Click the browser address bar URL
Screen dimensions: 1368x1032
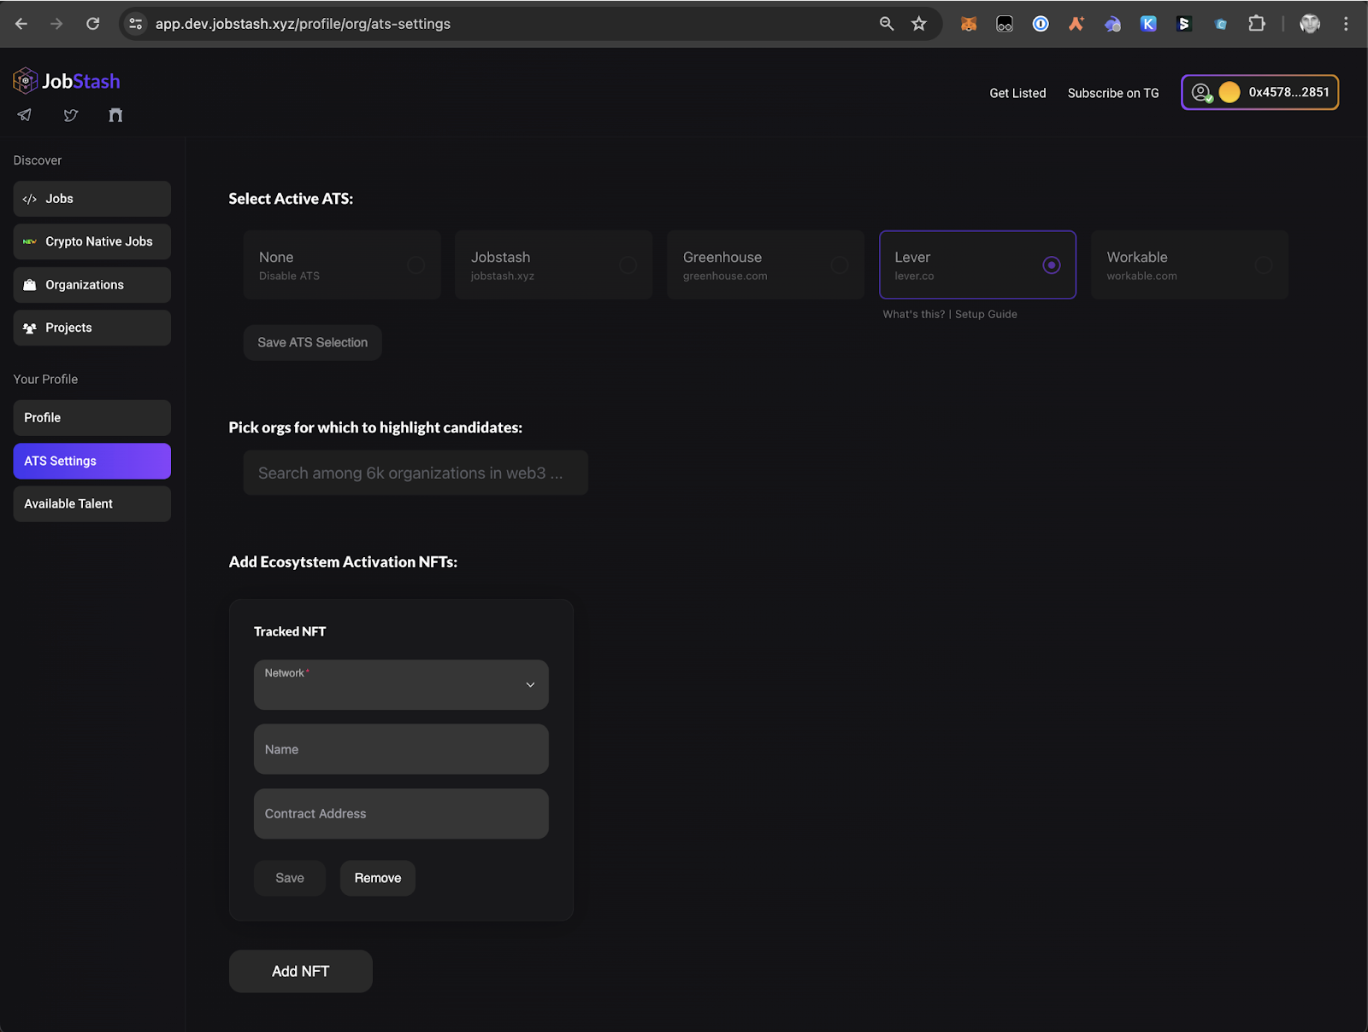tap(303, 24)
